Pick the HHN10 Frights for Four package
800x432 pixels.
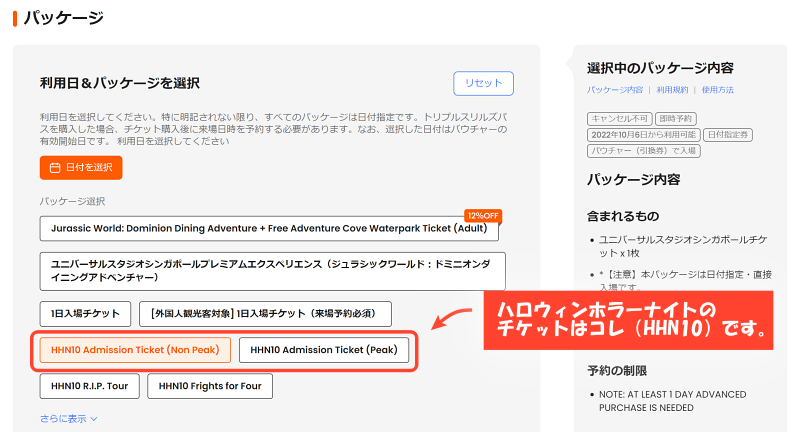tap(210, 386)
